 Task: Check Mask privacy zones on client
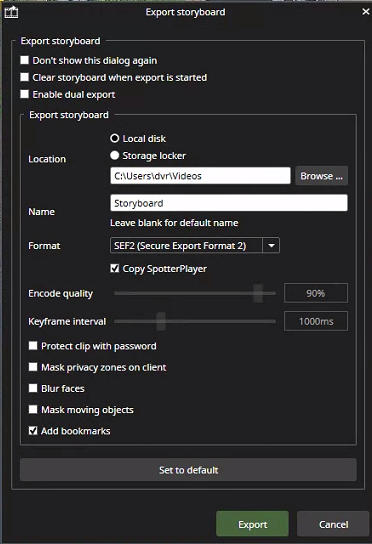[33, 367]
